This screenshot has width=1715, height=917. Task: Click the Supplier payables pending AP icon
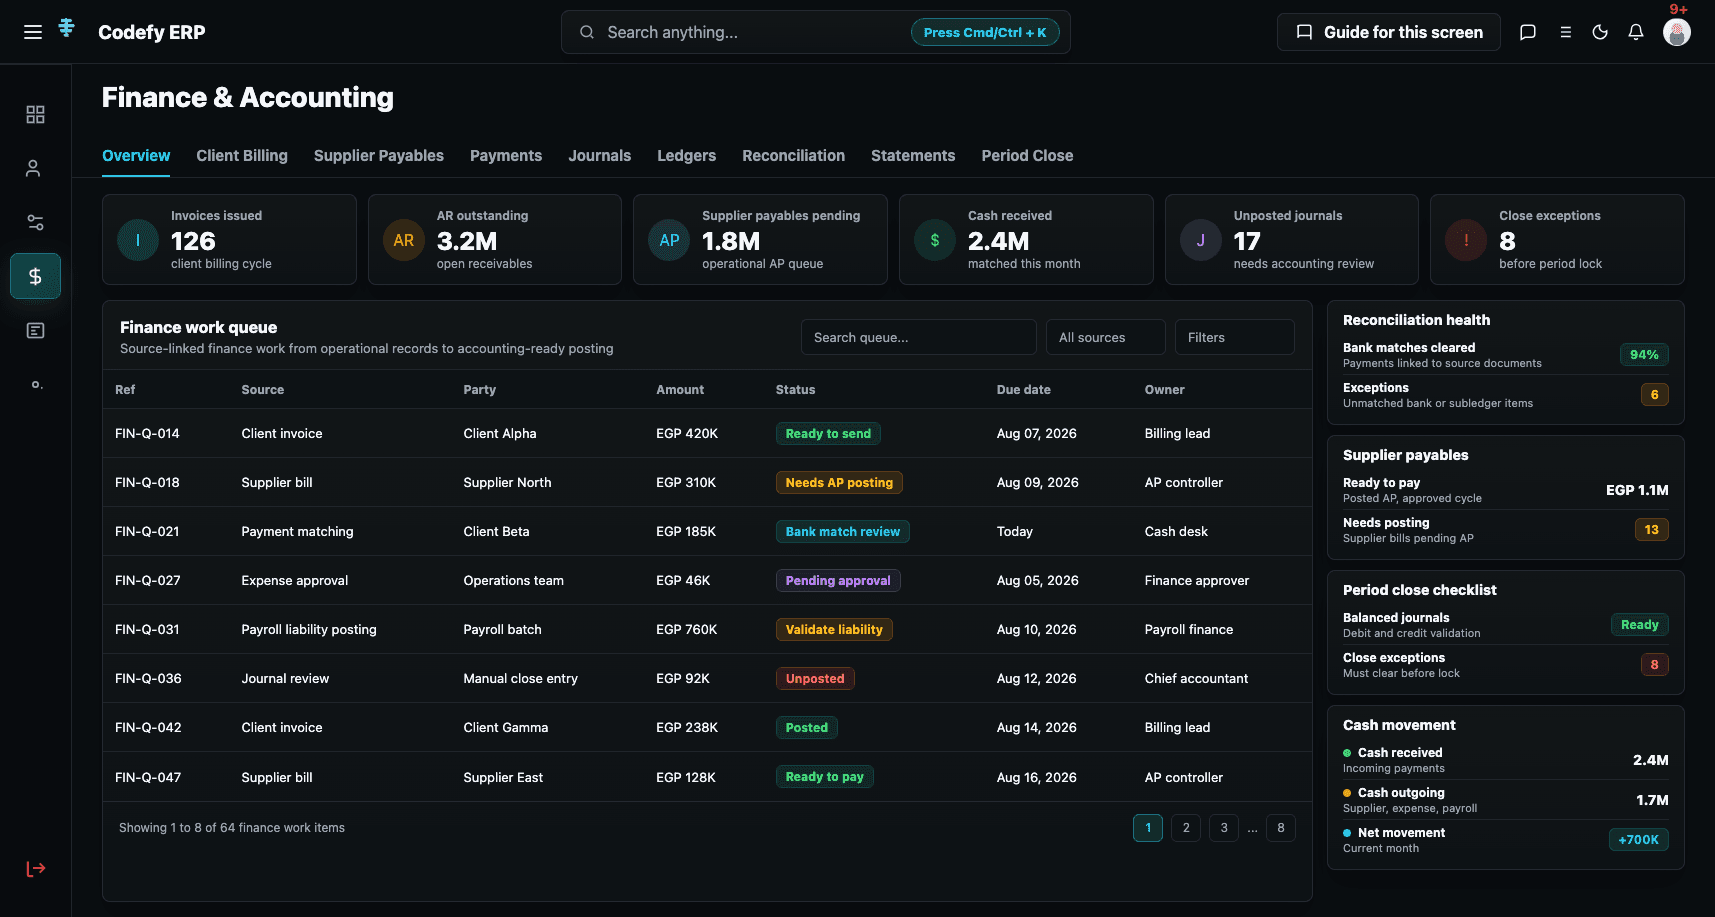[669, 240]
